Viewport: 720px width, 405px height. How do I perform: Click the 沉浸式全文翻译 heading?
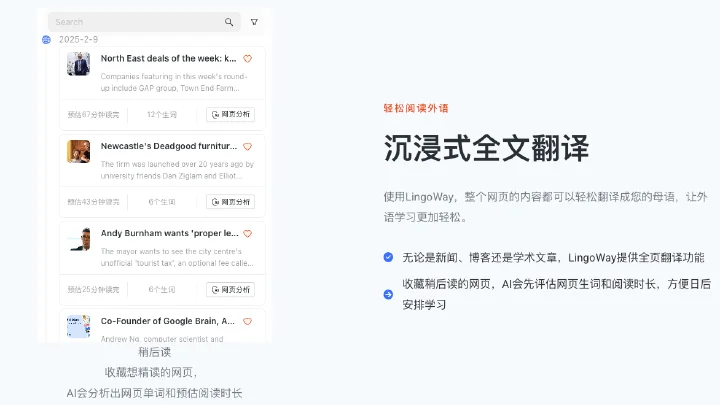click(x=486, y=148)
